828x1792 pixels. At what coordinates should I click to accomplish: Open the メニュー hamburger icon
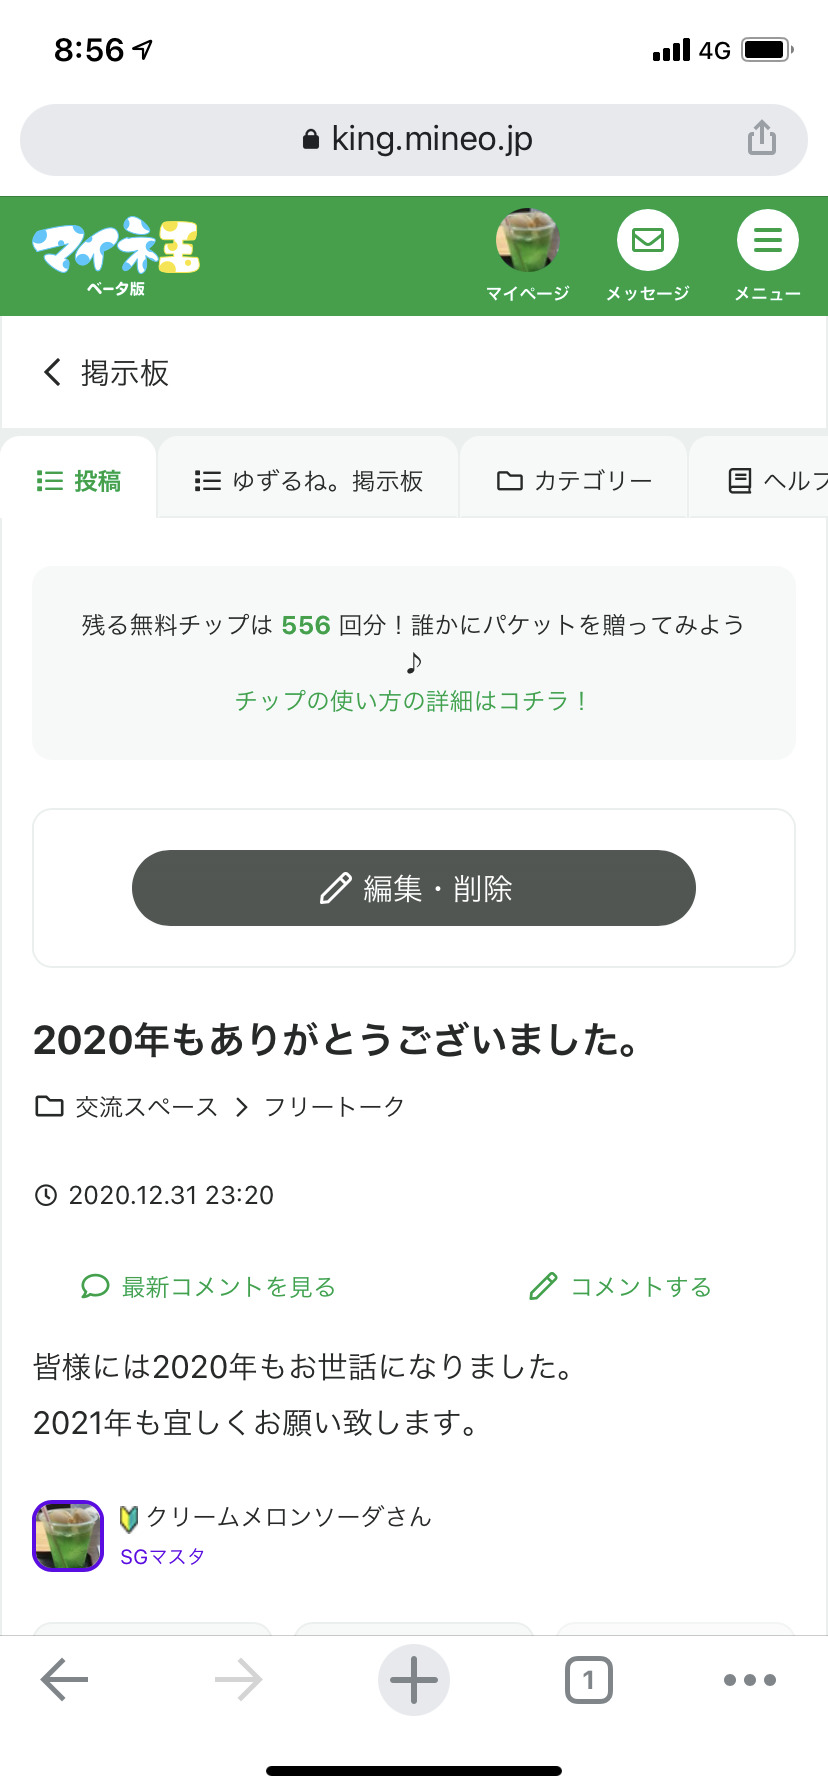point(767,241)
